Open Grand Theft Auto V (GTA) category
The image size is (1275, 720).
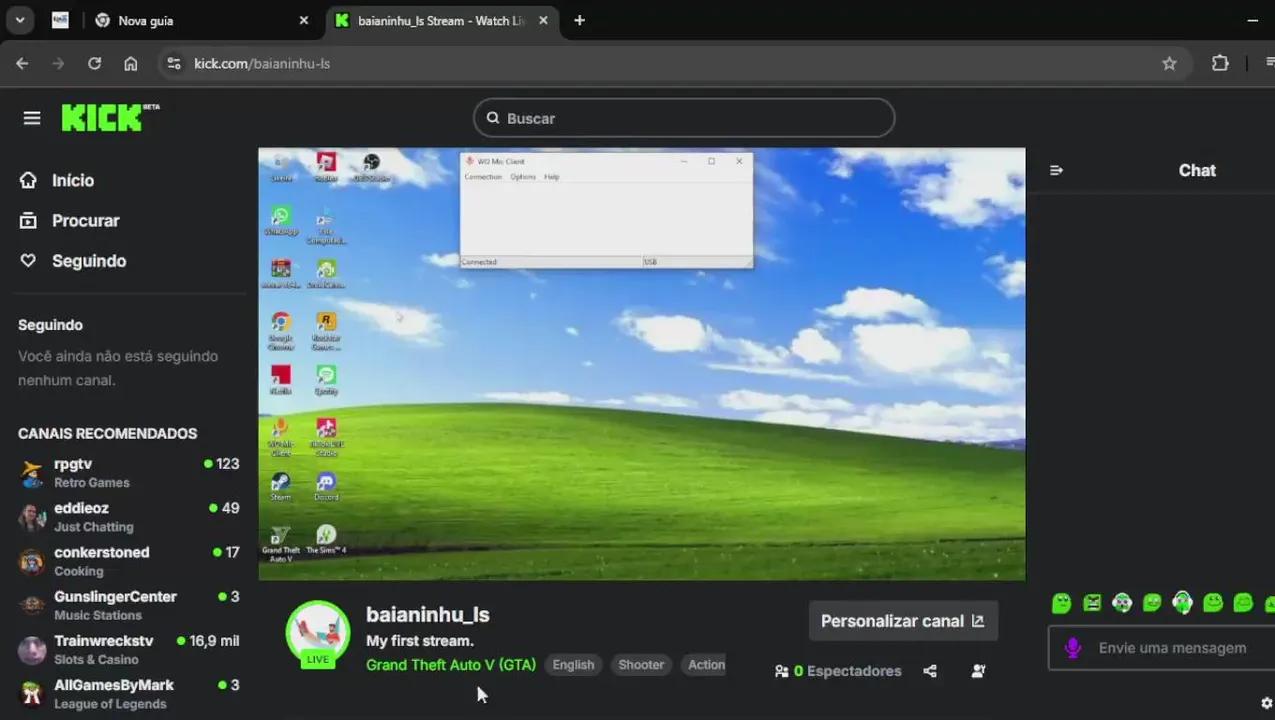[x=451, y=665]
